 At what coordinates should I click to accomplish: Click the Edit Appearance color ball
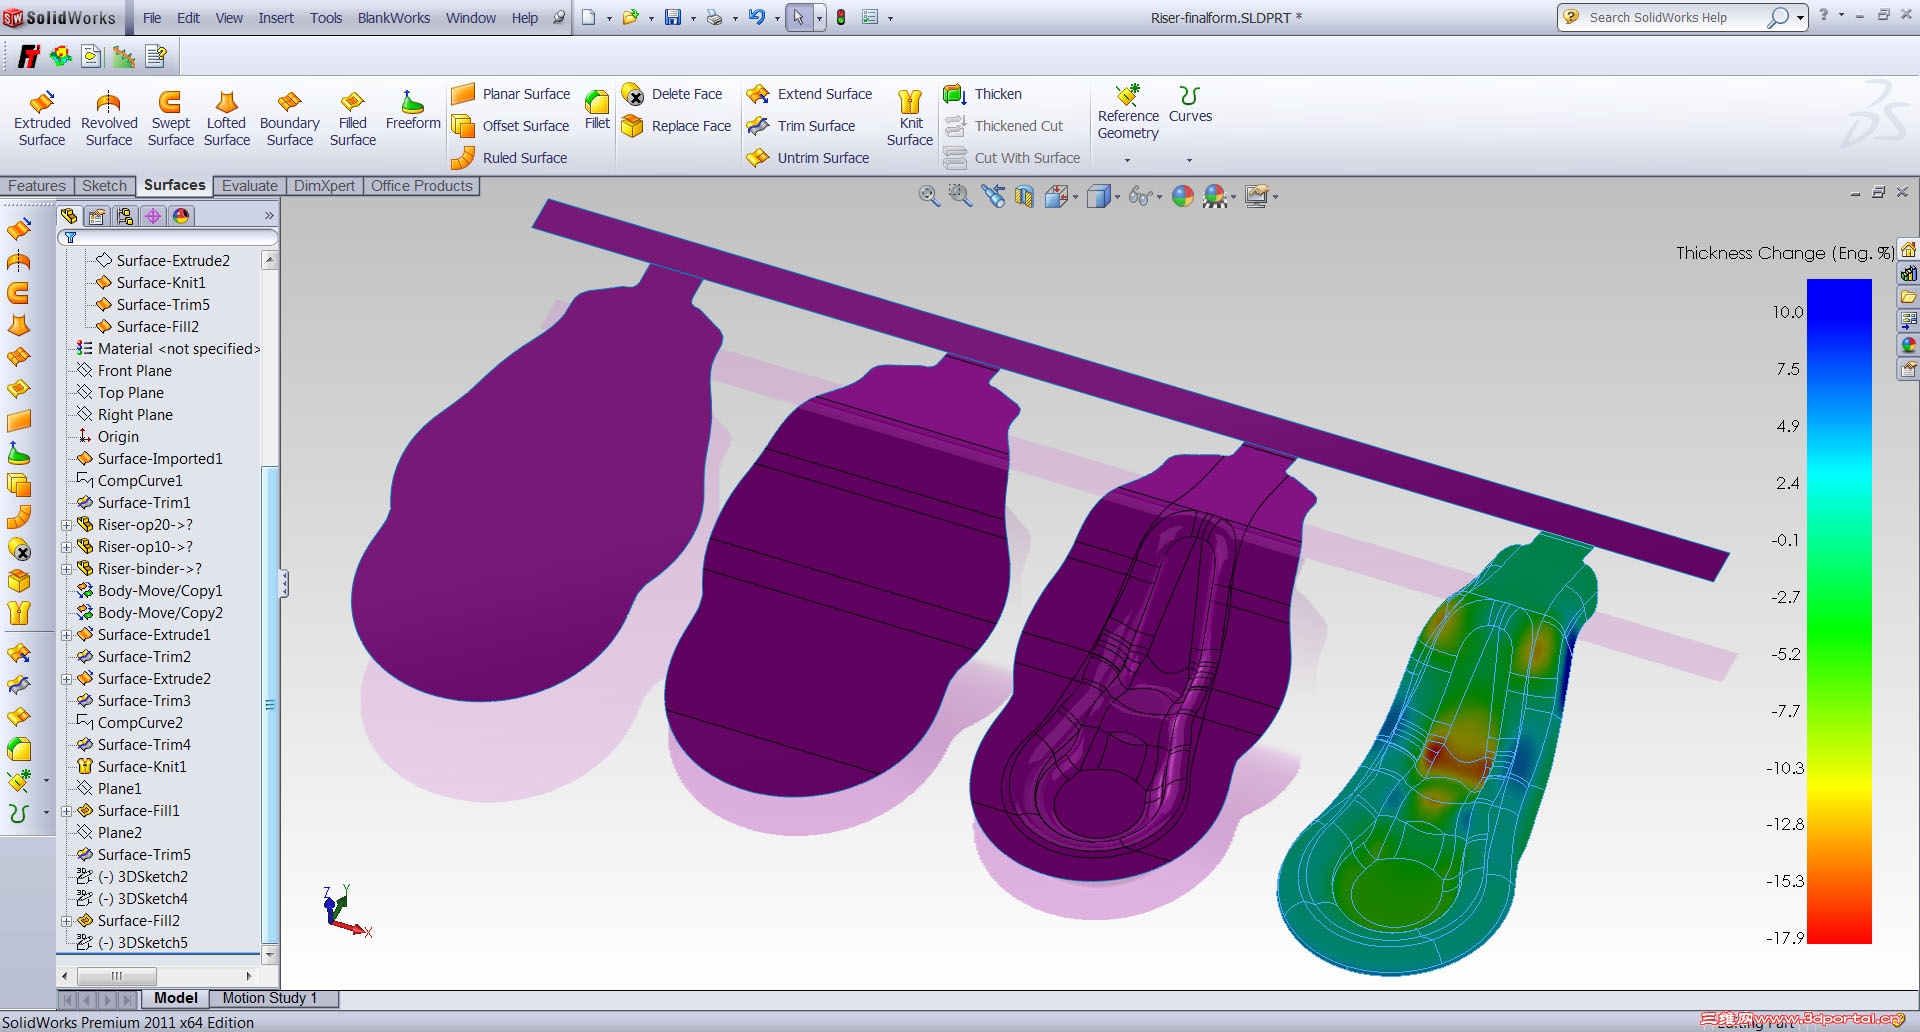pyautogui.click(x=1183, y=196)
